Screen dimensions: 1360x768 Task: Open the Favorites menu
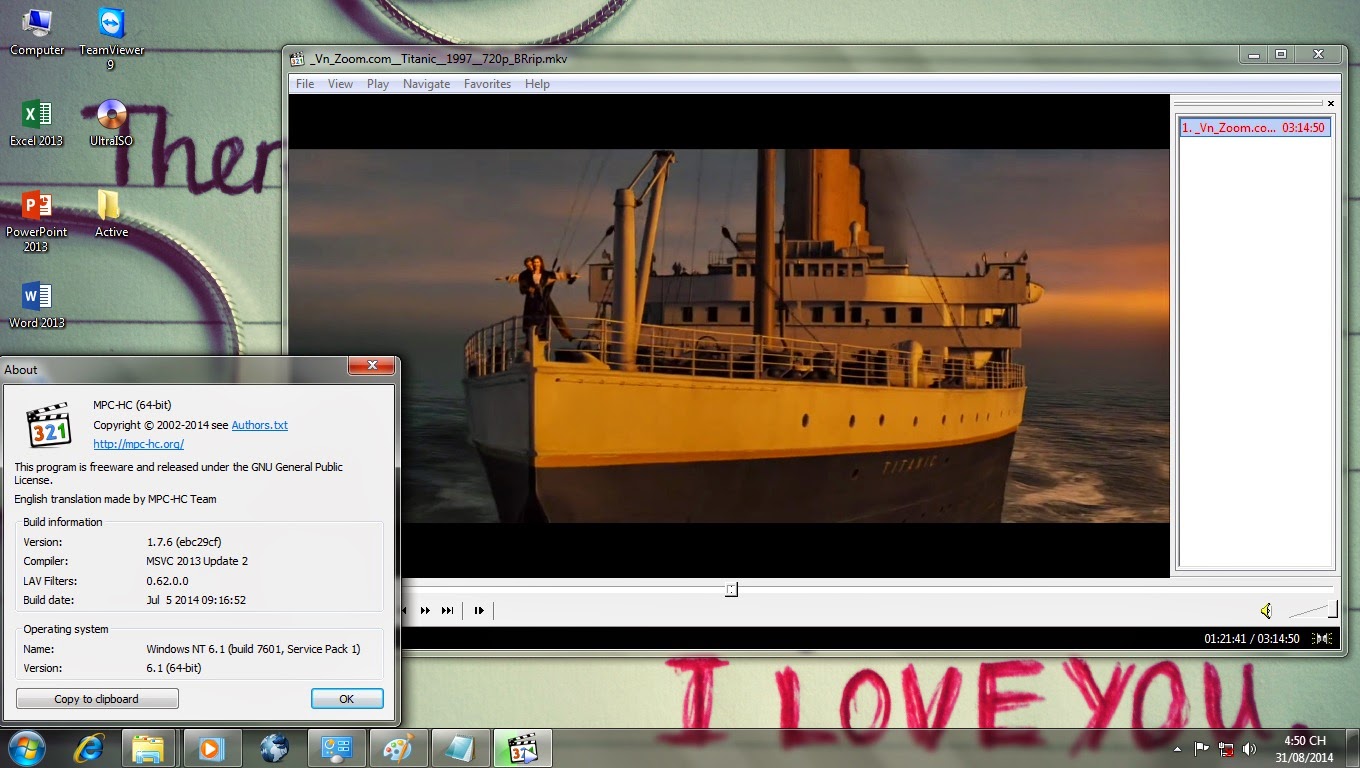[487, 84]
